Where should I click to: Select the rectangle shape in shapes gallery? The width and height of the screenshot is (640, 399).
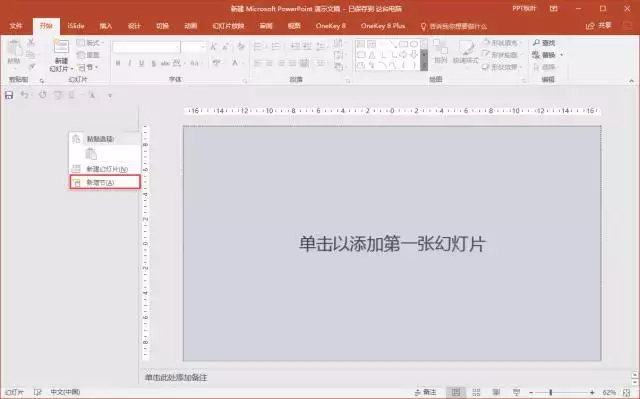coord(403,44)
